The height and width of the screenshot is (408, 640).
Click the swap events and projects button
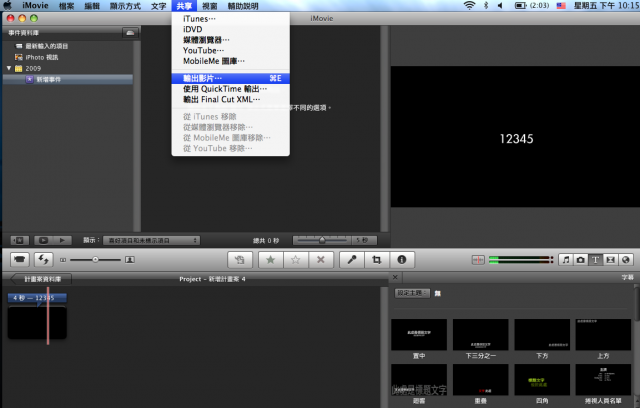tap(43, 259)
